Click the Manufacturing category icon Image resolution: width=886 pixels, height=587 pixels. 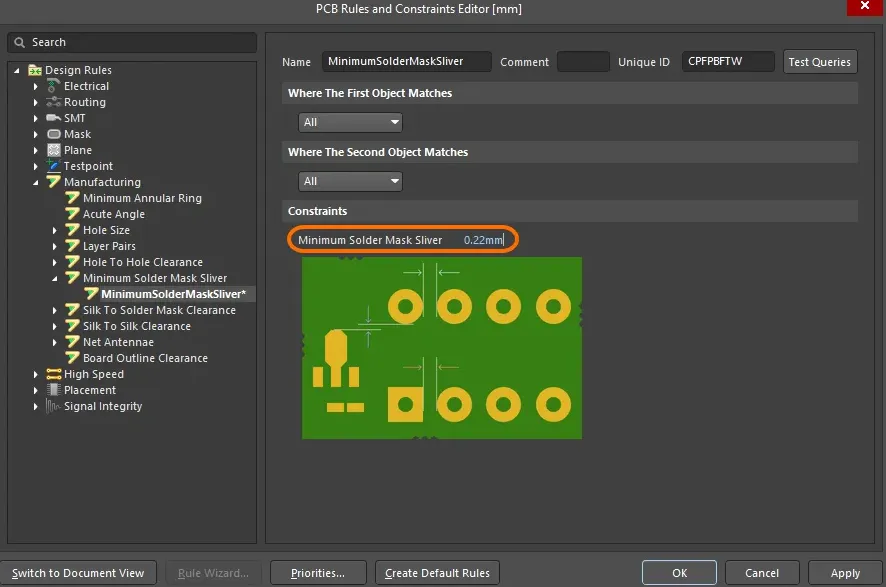click(54, 181)
